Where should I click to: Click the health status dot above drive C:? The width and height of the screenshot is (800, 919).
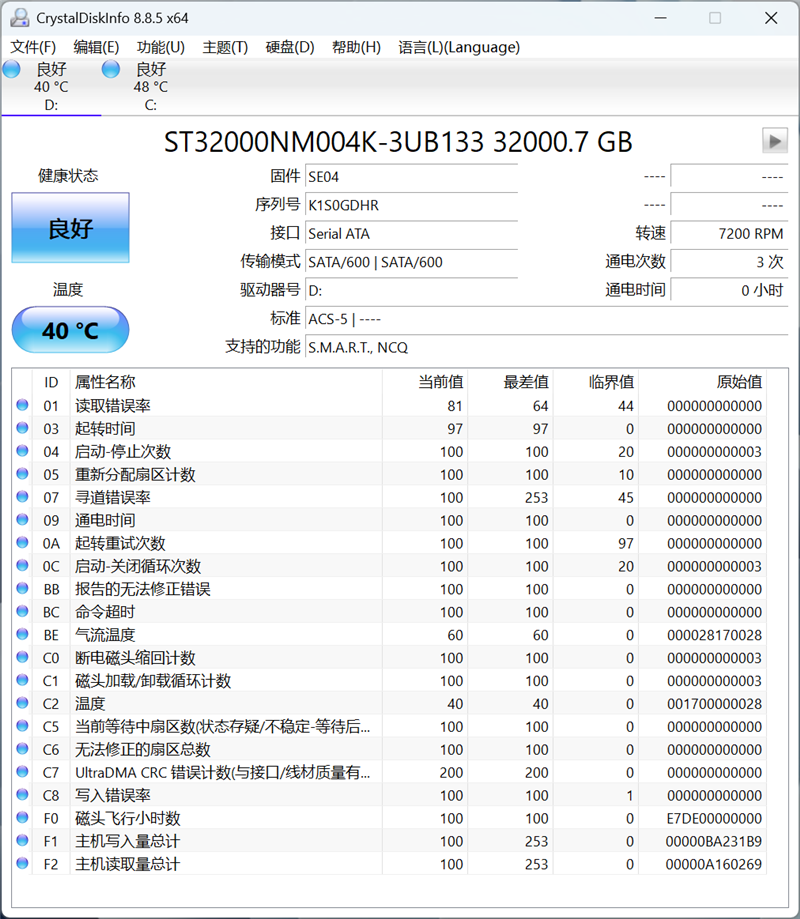tap(108, 69)
